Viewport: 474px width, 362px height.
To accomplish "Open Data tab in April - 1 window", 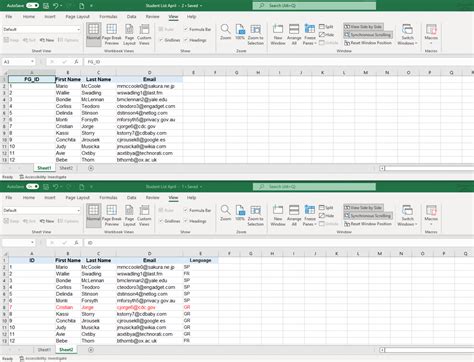I will tap(131, 197).
